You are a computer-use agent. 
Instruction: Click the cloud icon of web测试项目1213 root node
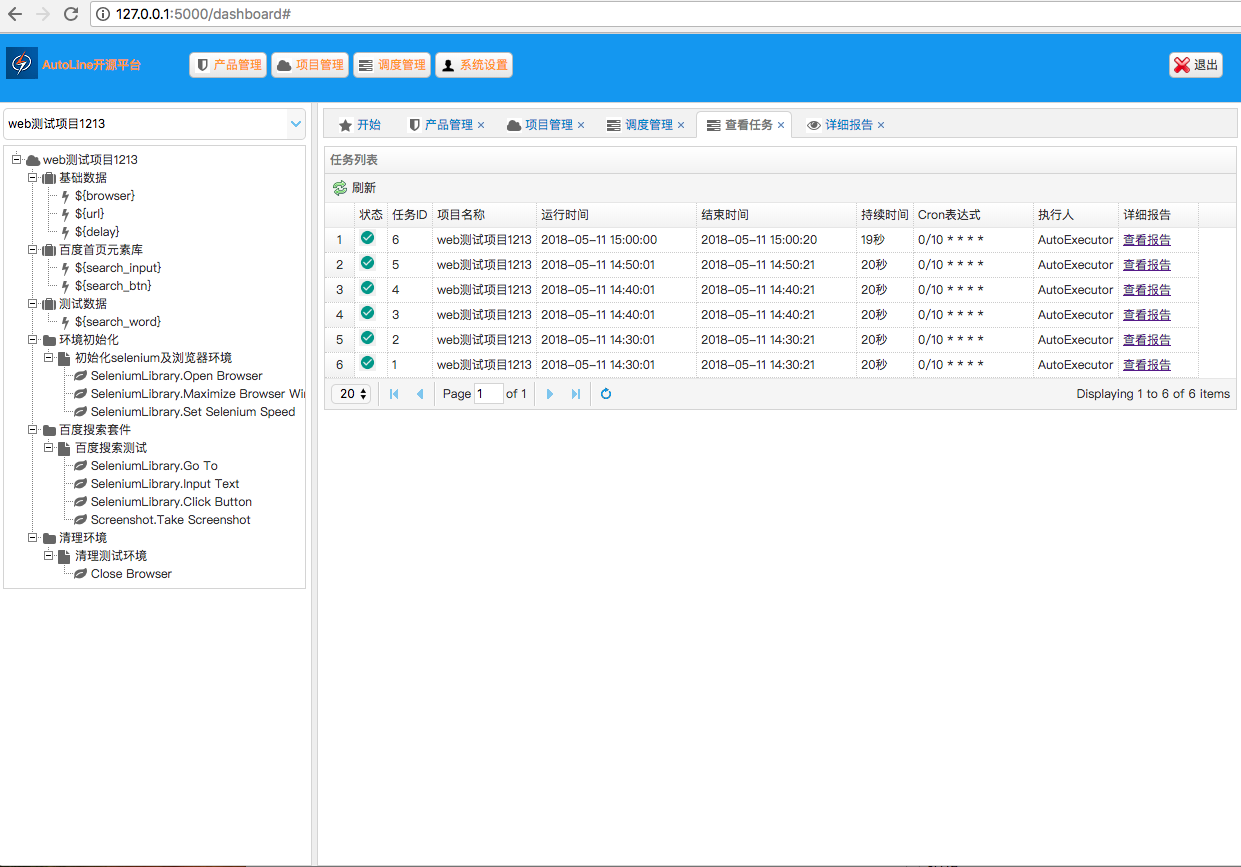tap(33, 160)
